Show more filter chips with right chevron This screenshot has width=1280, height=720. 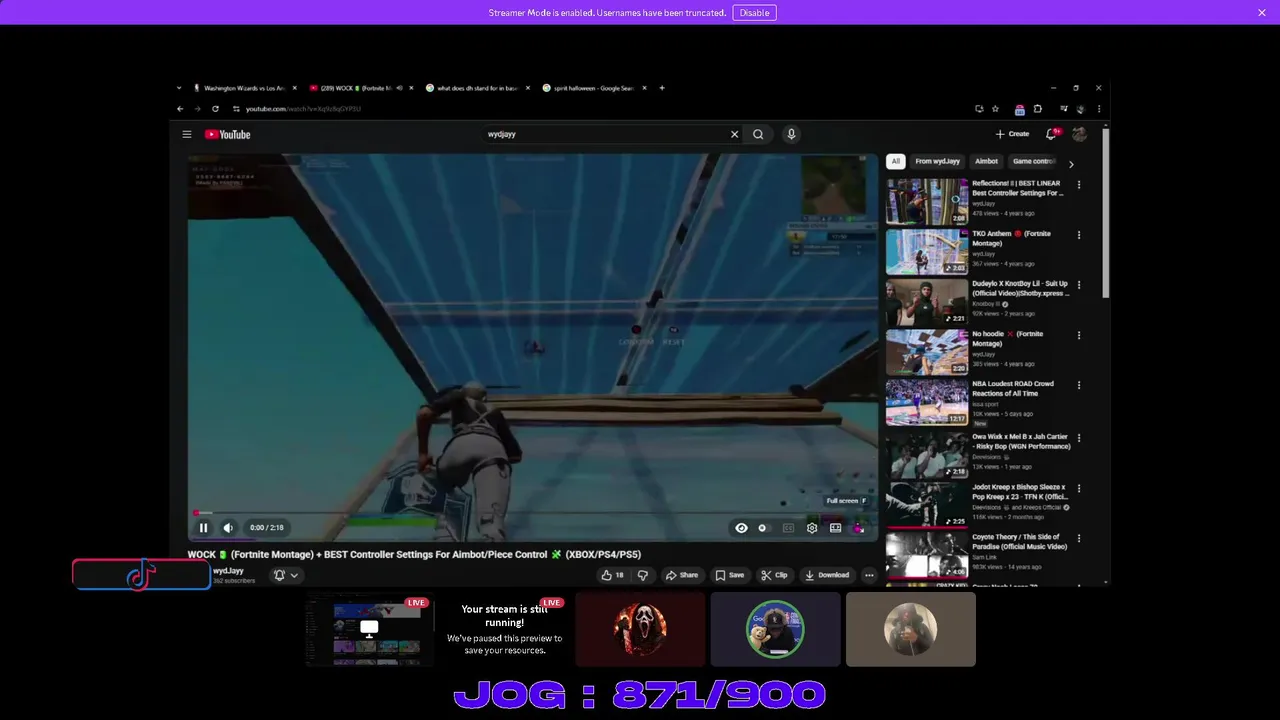tap(1071, 164)
